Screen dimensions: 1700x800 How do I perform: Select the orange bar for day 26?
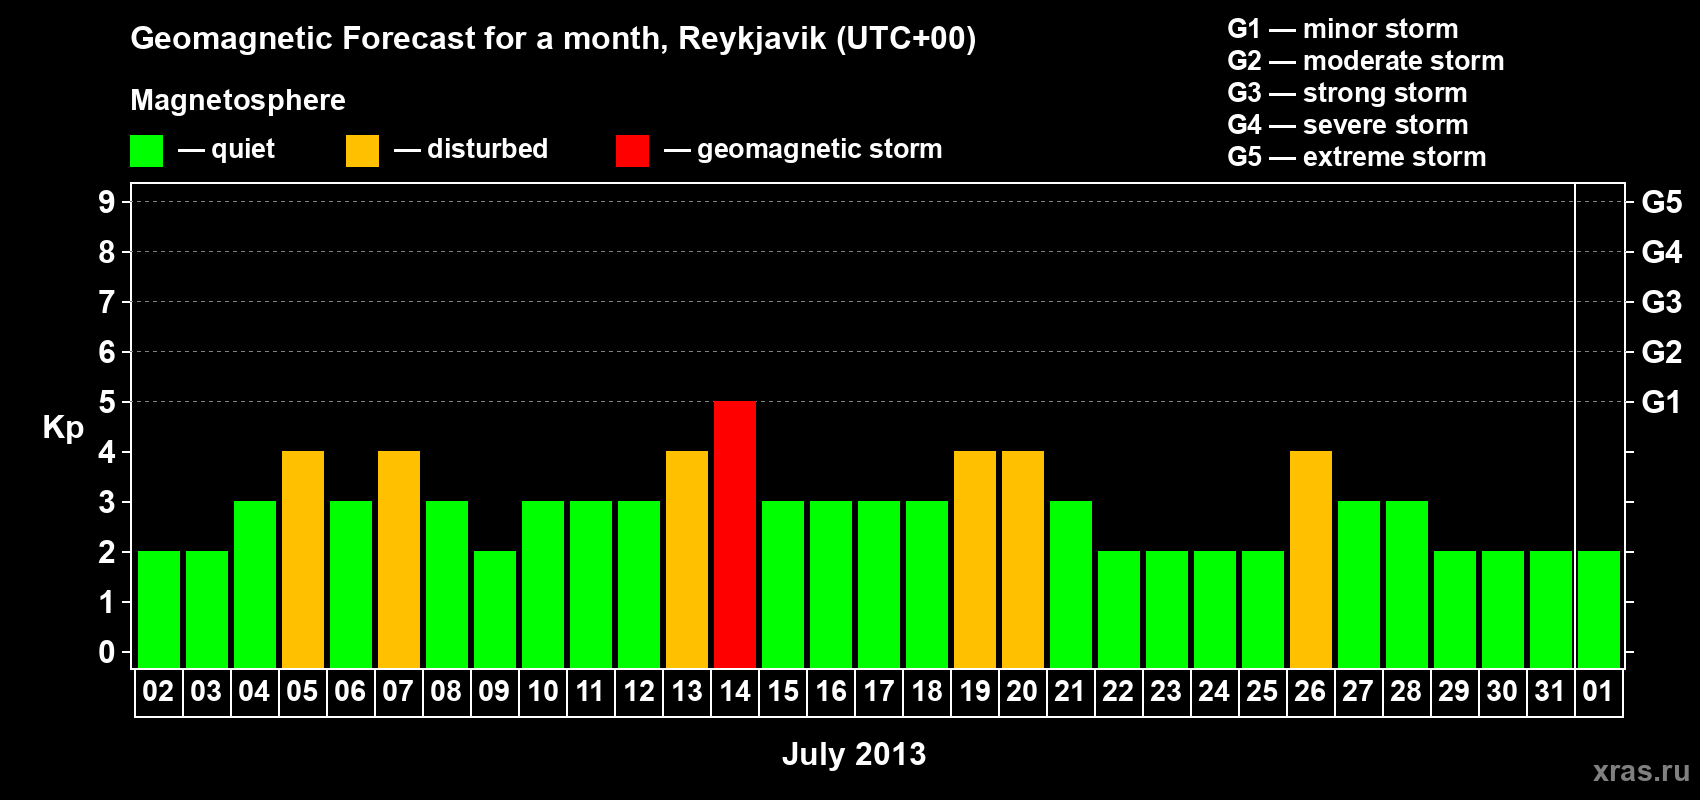[1311, 559]
